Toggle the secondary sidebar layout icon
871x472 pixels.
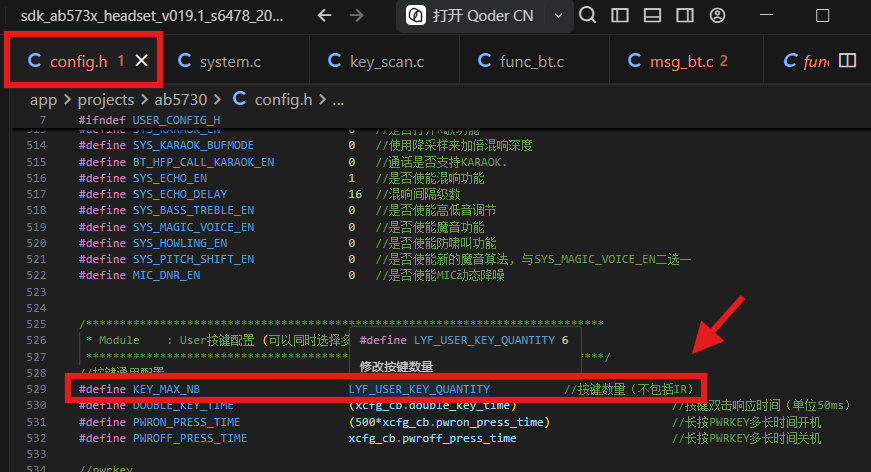(x=685, y=16)
